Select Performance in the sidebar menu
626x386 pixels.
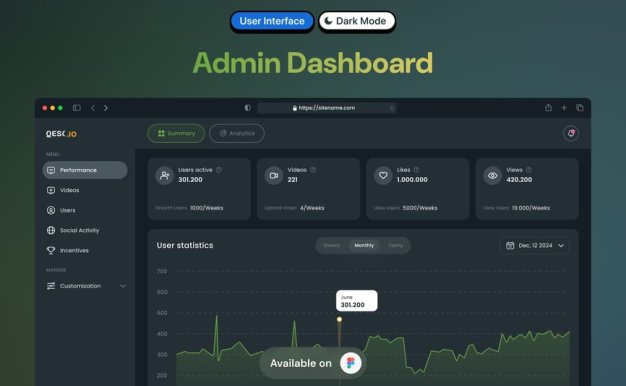point(85,170)
